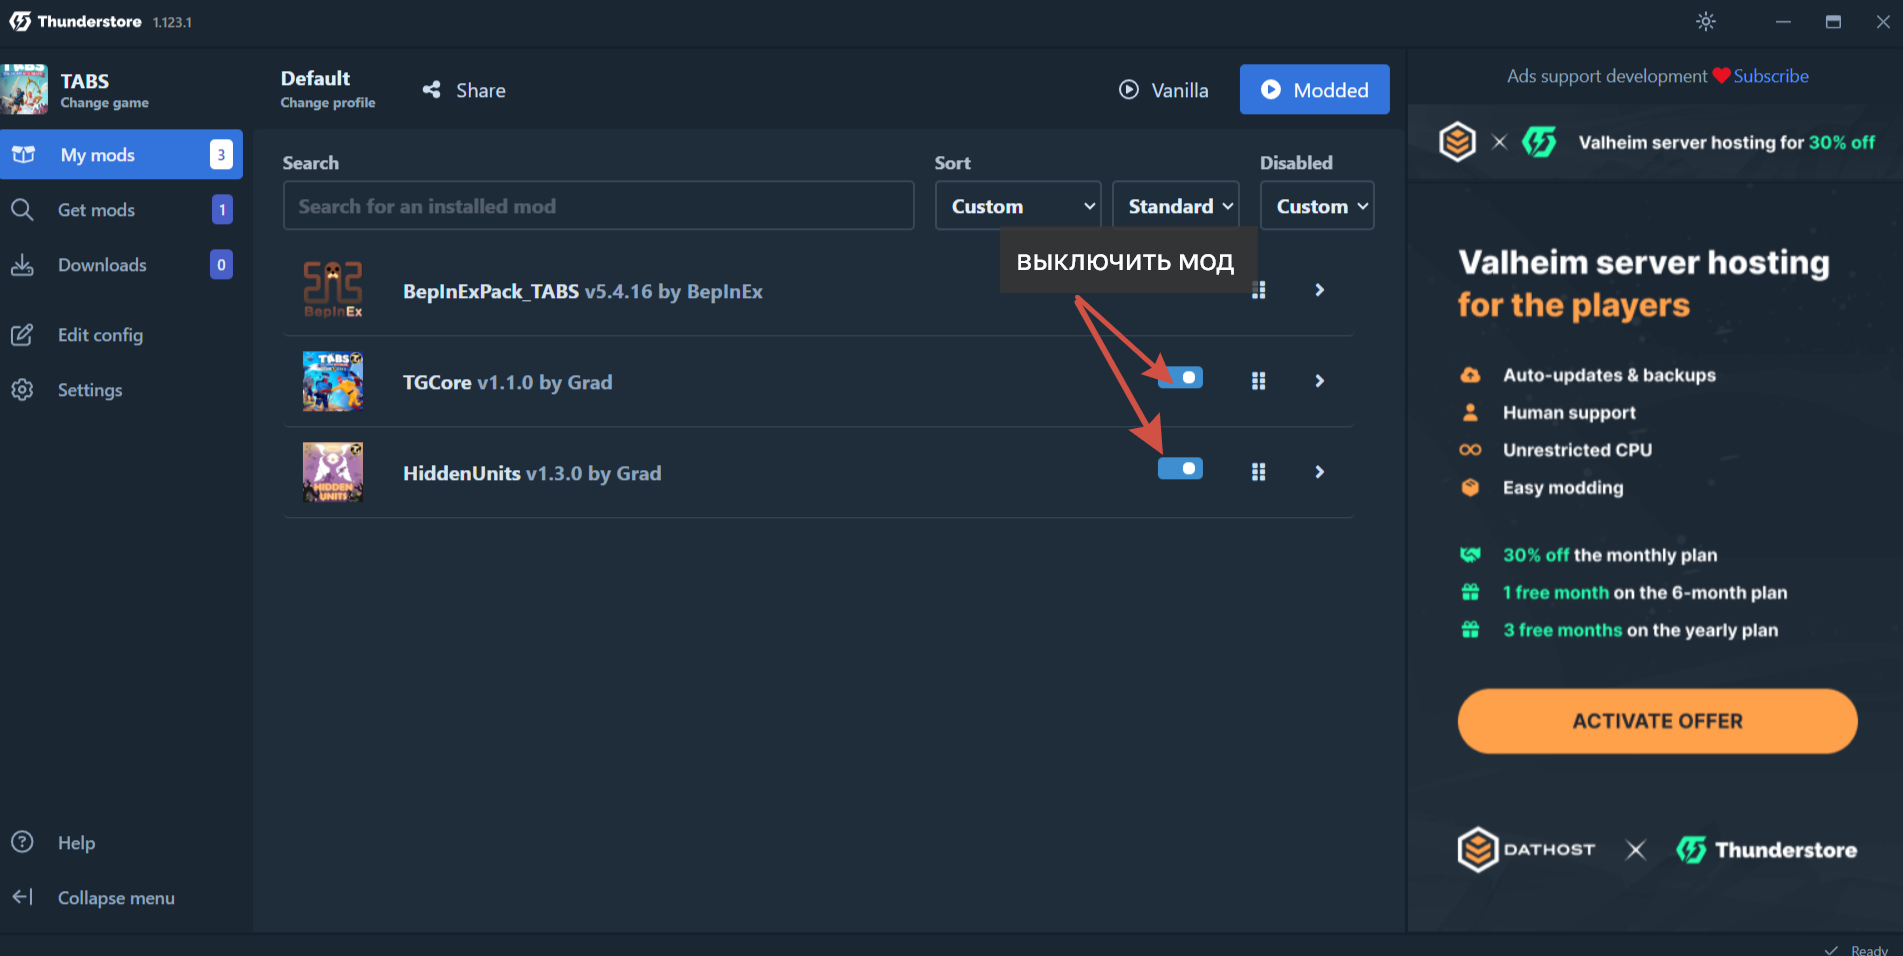Minimize the Thunderstore window
Image resolution: width=1903 pixels, height=956 pixels.
pyautogui.click(x=1783, y=21)
